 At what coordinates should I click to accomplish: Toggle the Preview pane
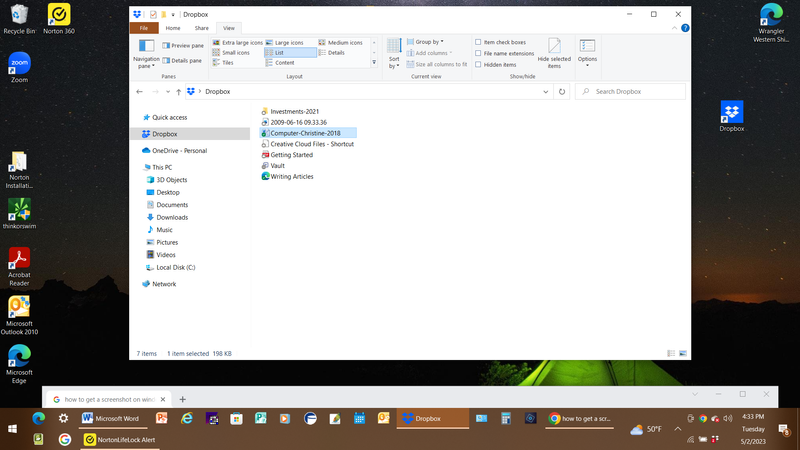183,45
